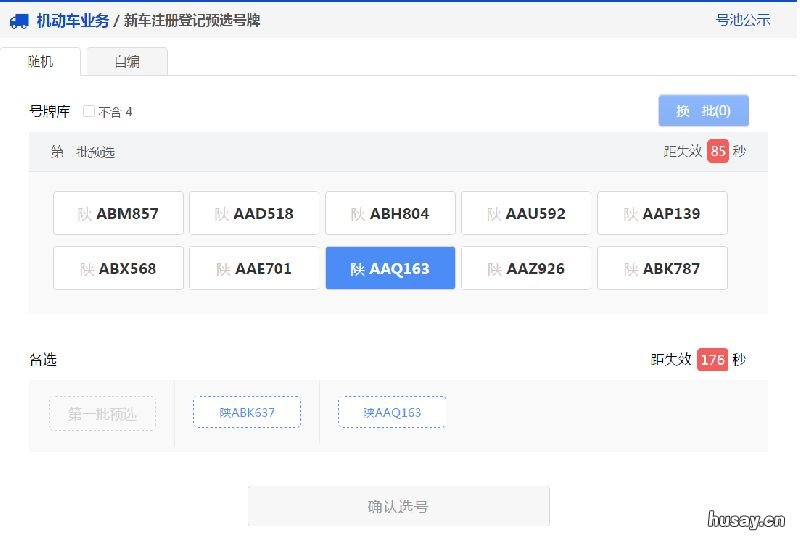
Task: Switch to the 自编 tab
Action: (x=127, y=62)
